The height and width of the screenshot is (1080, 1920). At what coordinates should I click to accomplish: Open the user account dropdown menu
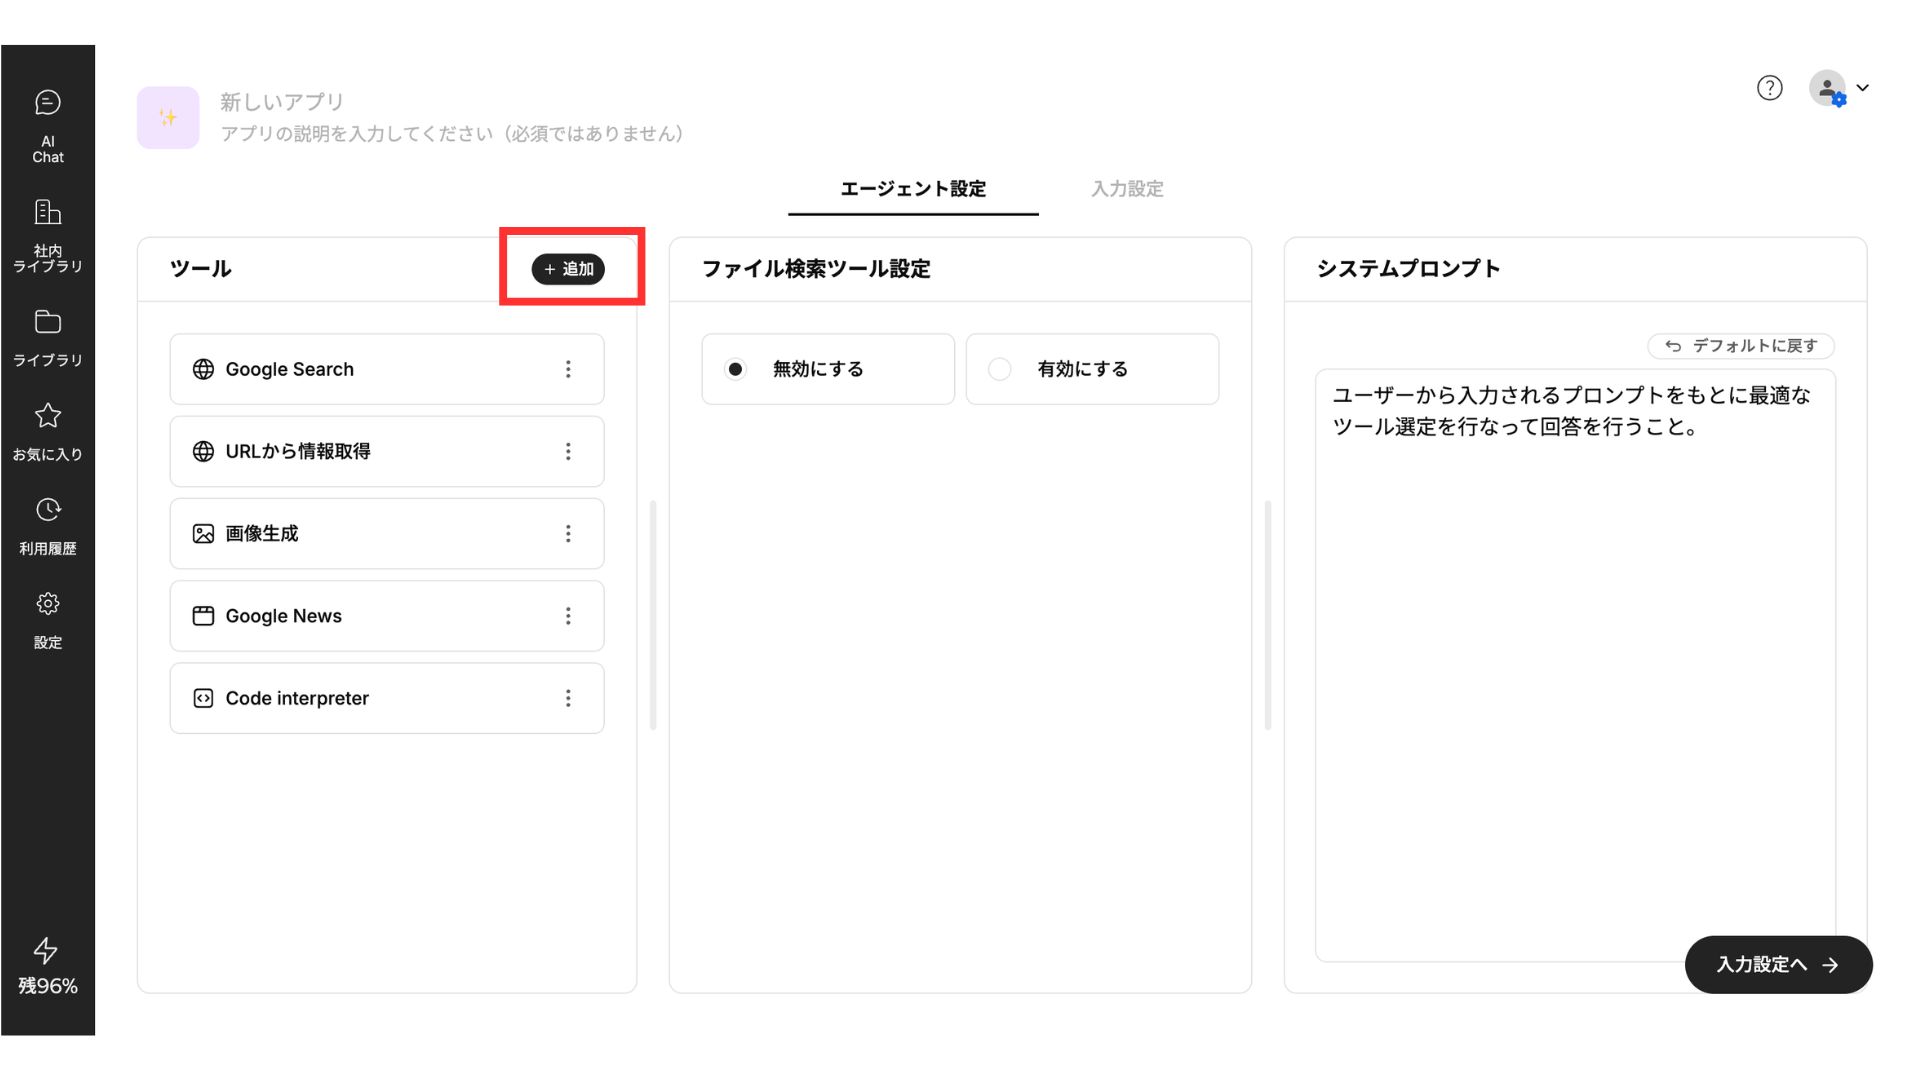1839,88
